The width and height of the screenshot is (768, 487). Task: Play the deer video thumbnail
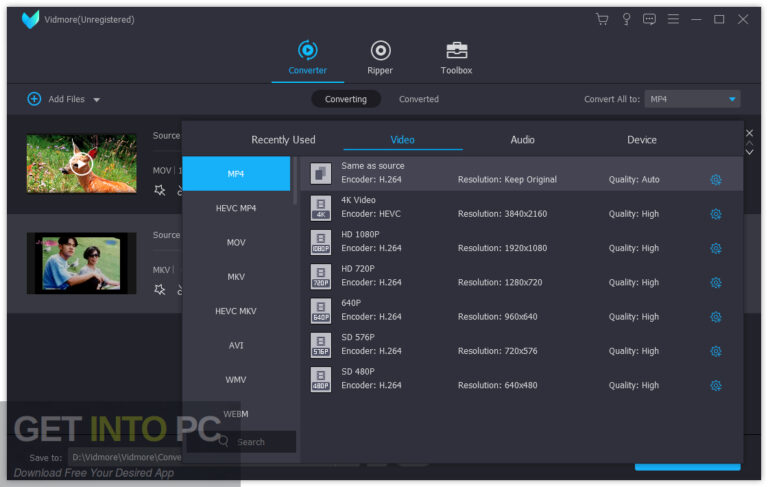tap(81, 164)
